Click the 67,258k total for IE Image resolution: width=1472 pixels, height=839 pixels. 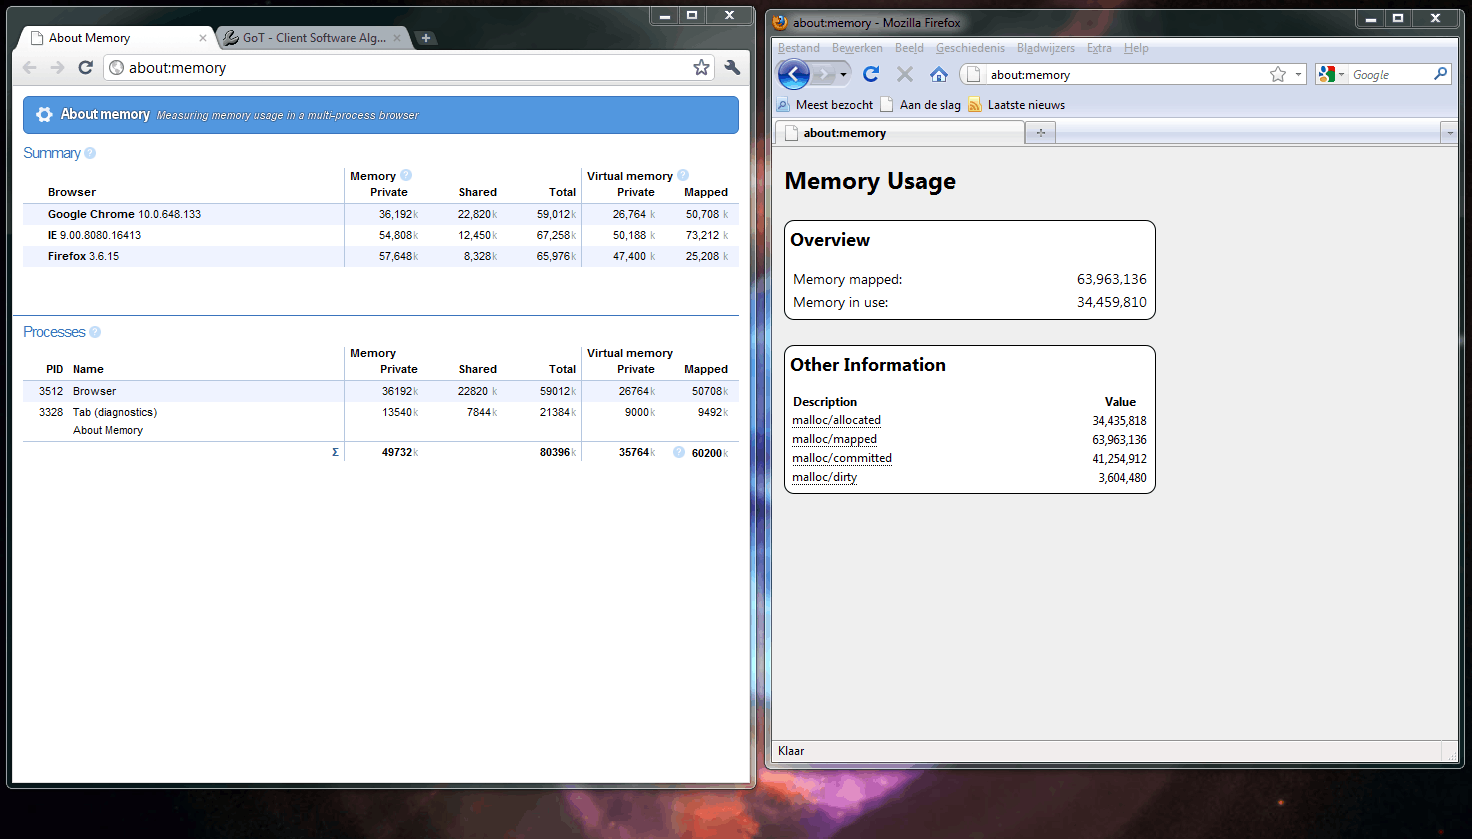[x=556, y=235]
